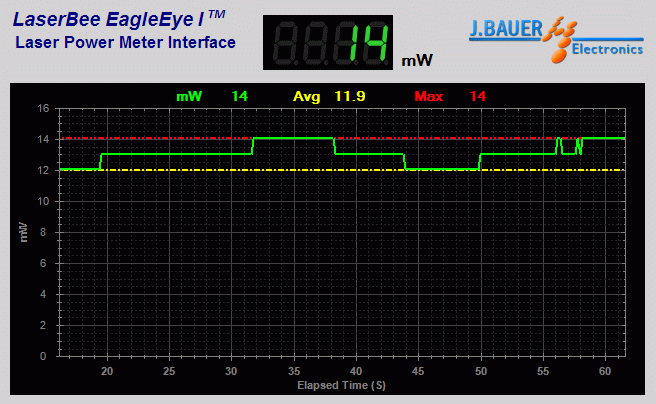Click the 0 tick on the y-axis
The width and height of the screenshot is (656, 404).
[x=45, y=356]
